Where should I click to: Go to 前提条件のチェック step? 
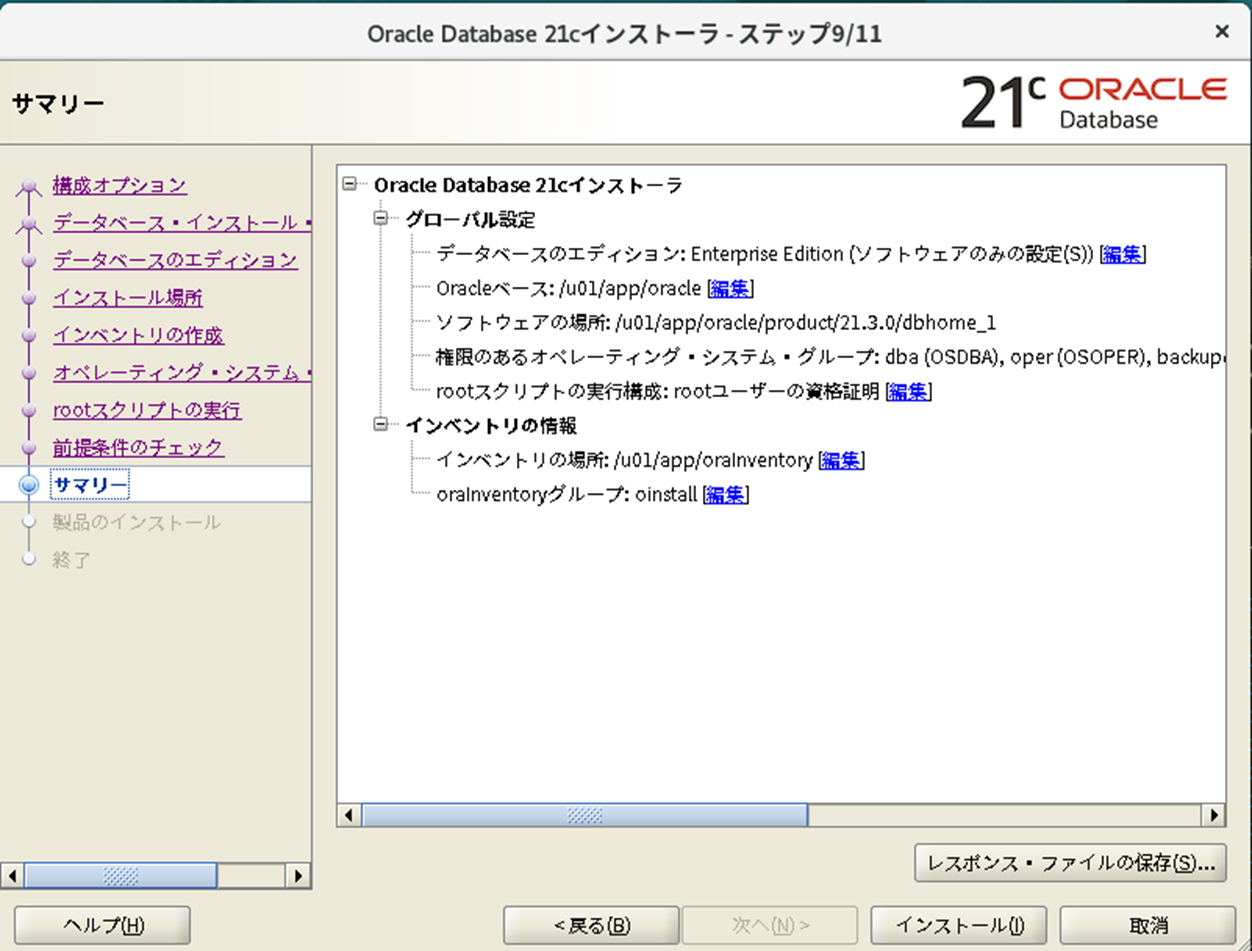[x=138, y=448]
